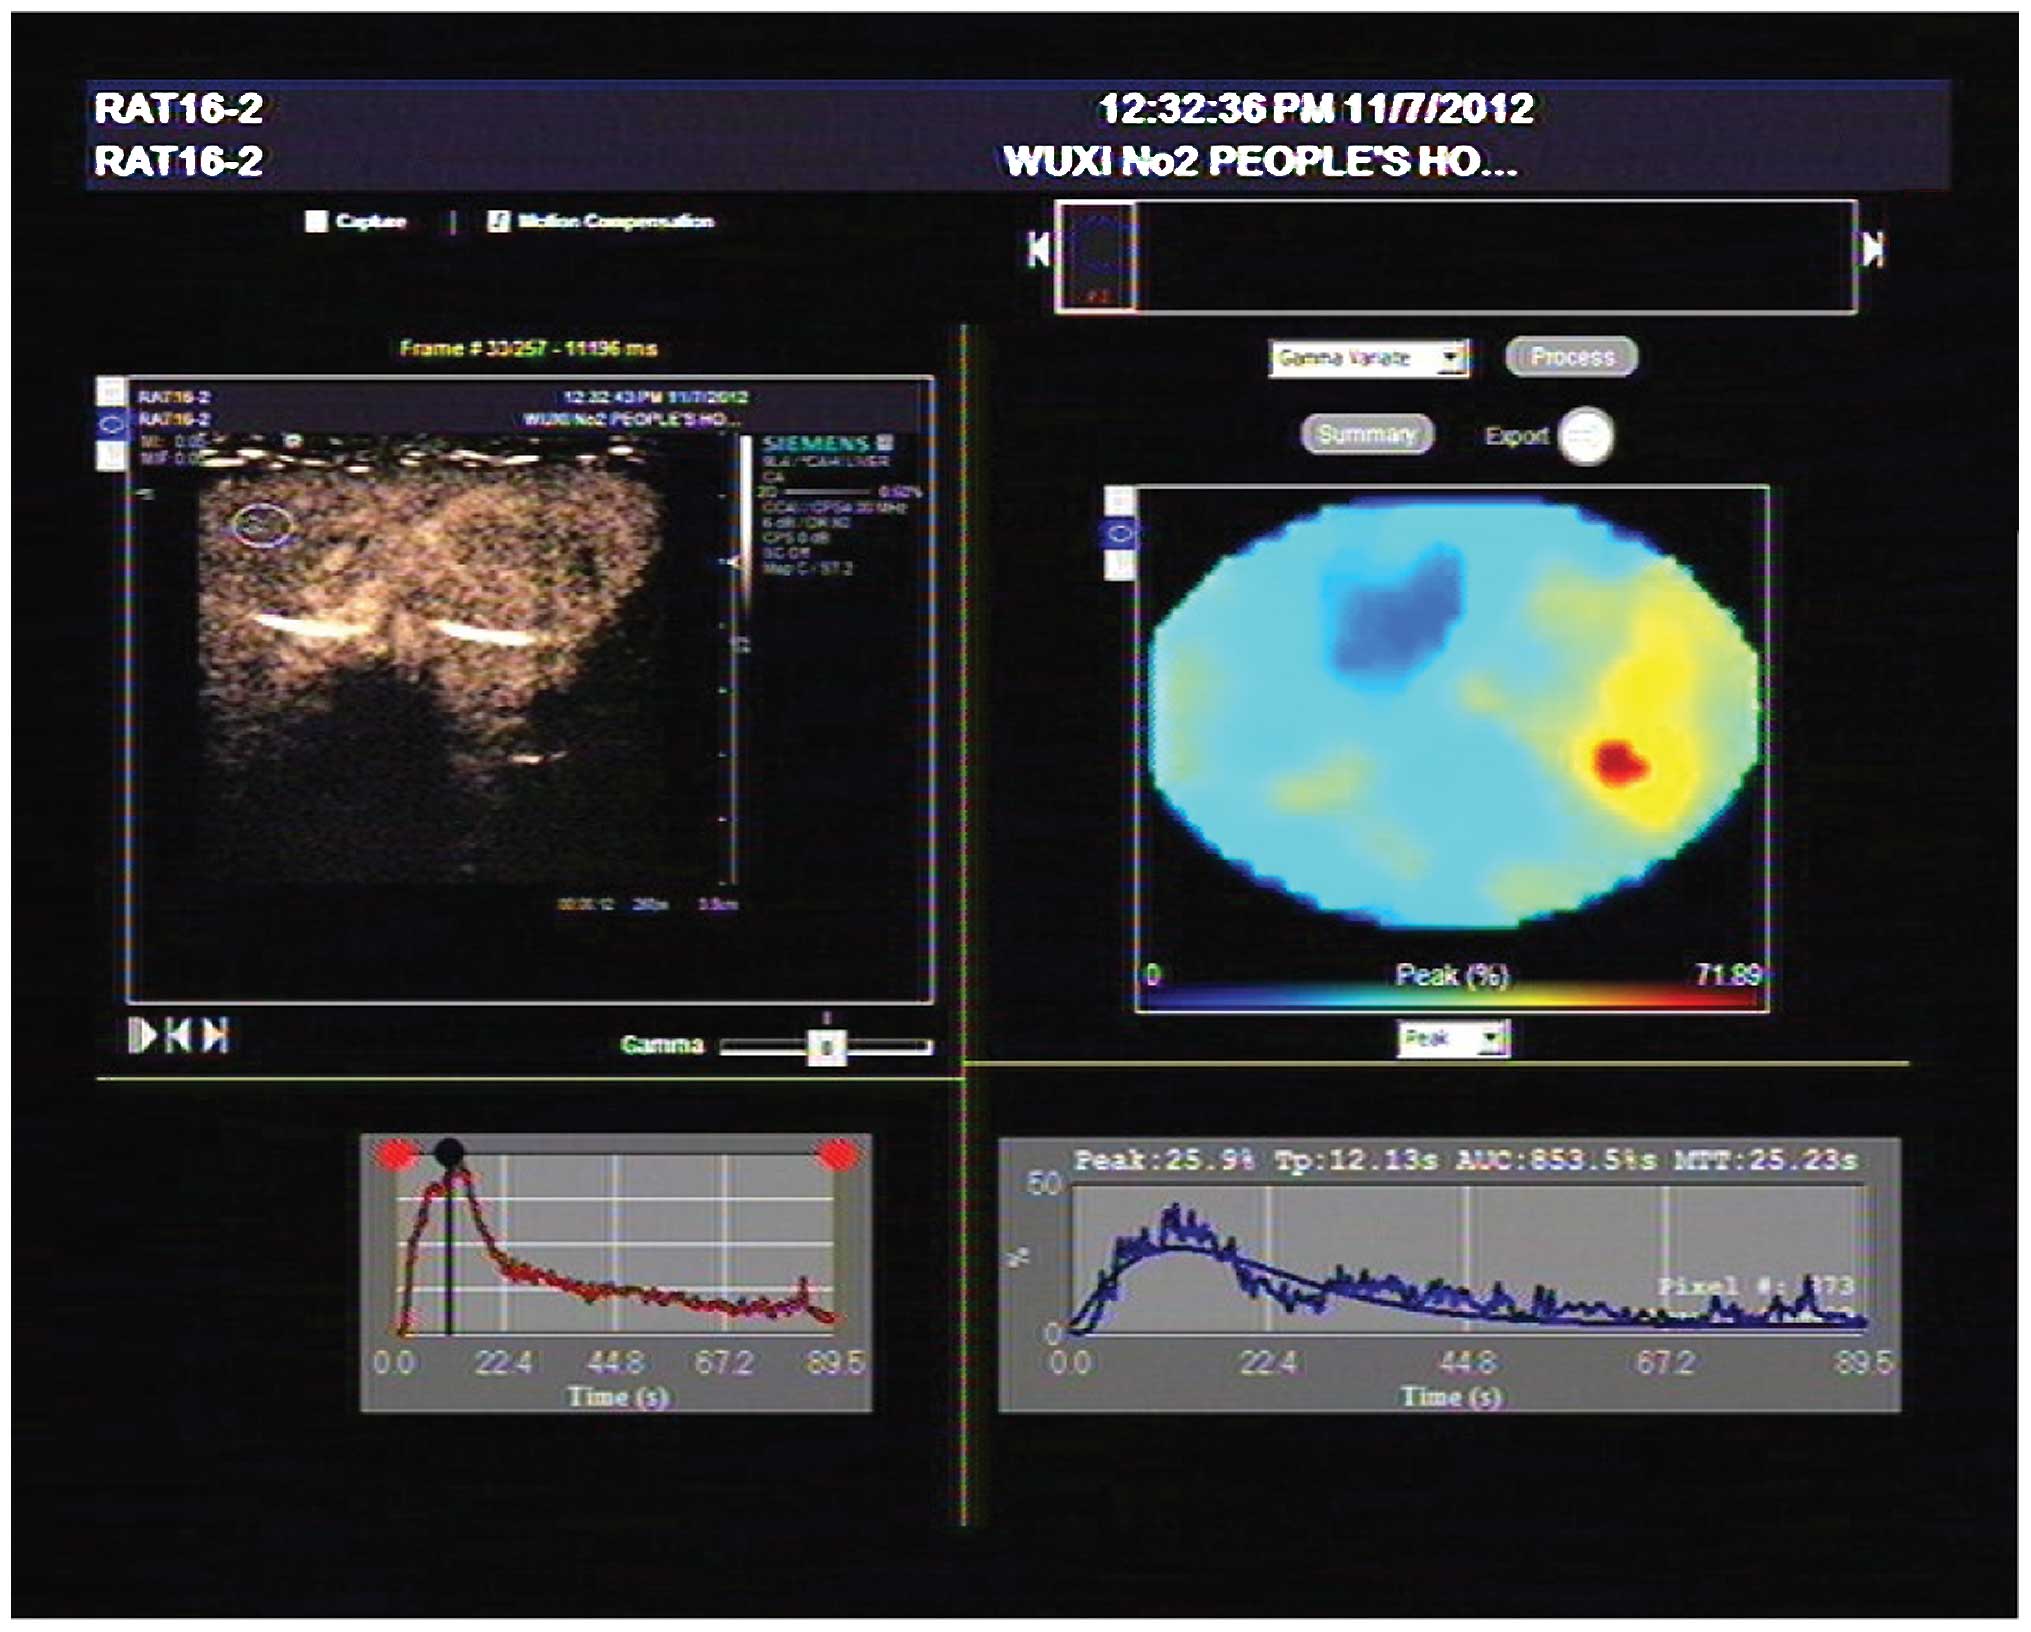Expand the Peak parameter dropdown below map
Screen dimensions: 2031x1632
(x=1492, y=1039)
